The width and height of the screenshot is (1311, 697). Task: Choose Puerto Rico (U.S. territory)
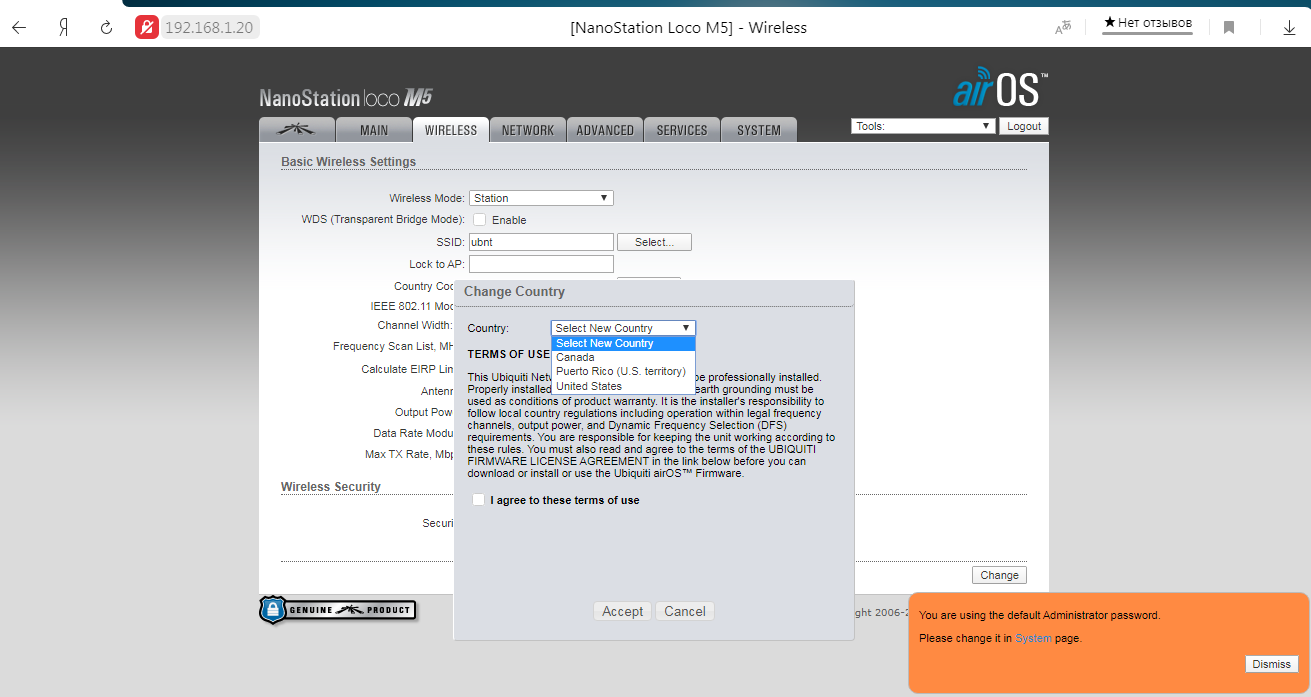tap(623, 371)
